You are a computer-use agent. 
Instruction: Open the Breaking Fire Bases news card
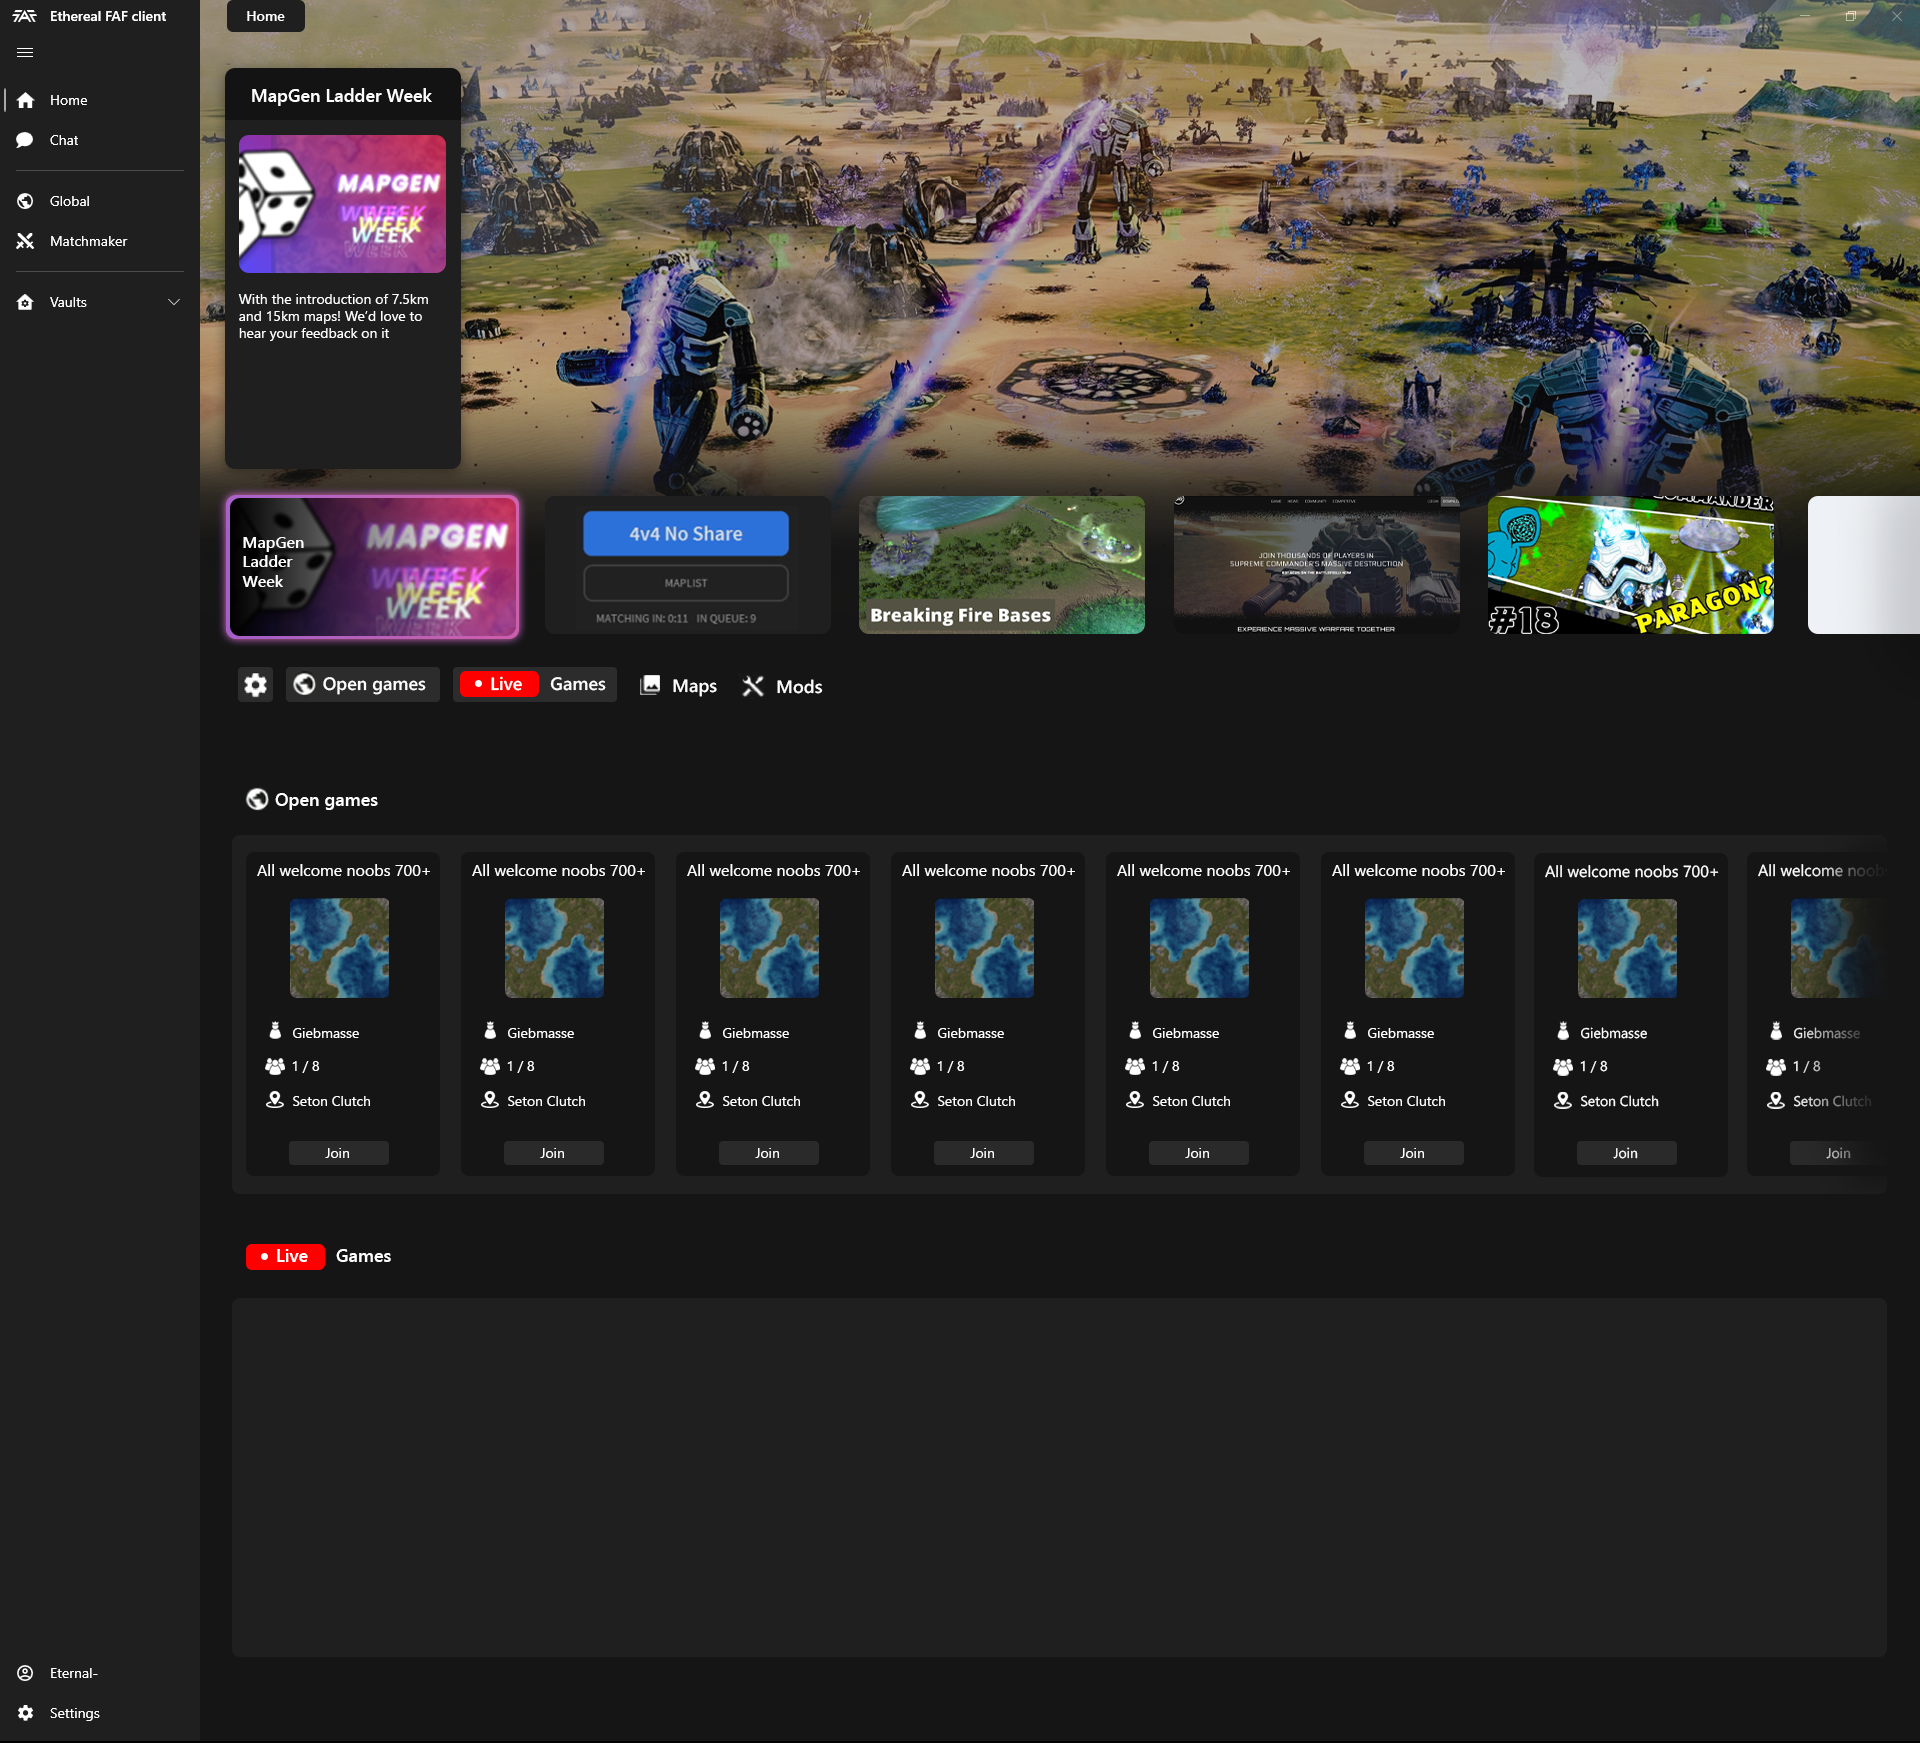click(x=1002, y=565)
